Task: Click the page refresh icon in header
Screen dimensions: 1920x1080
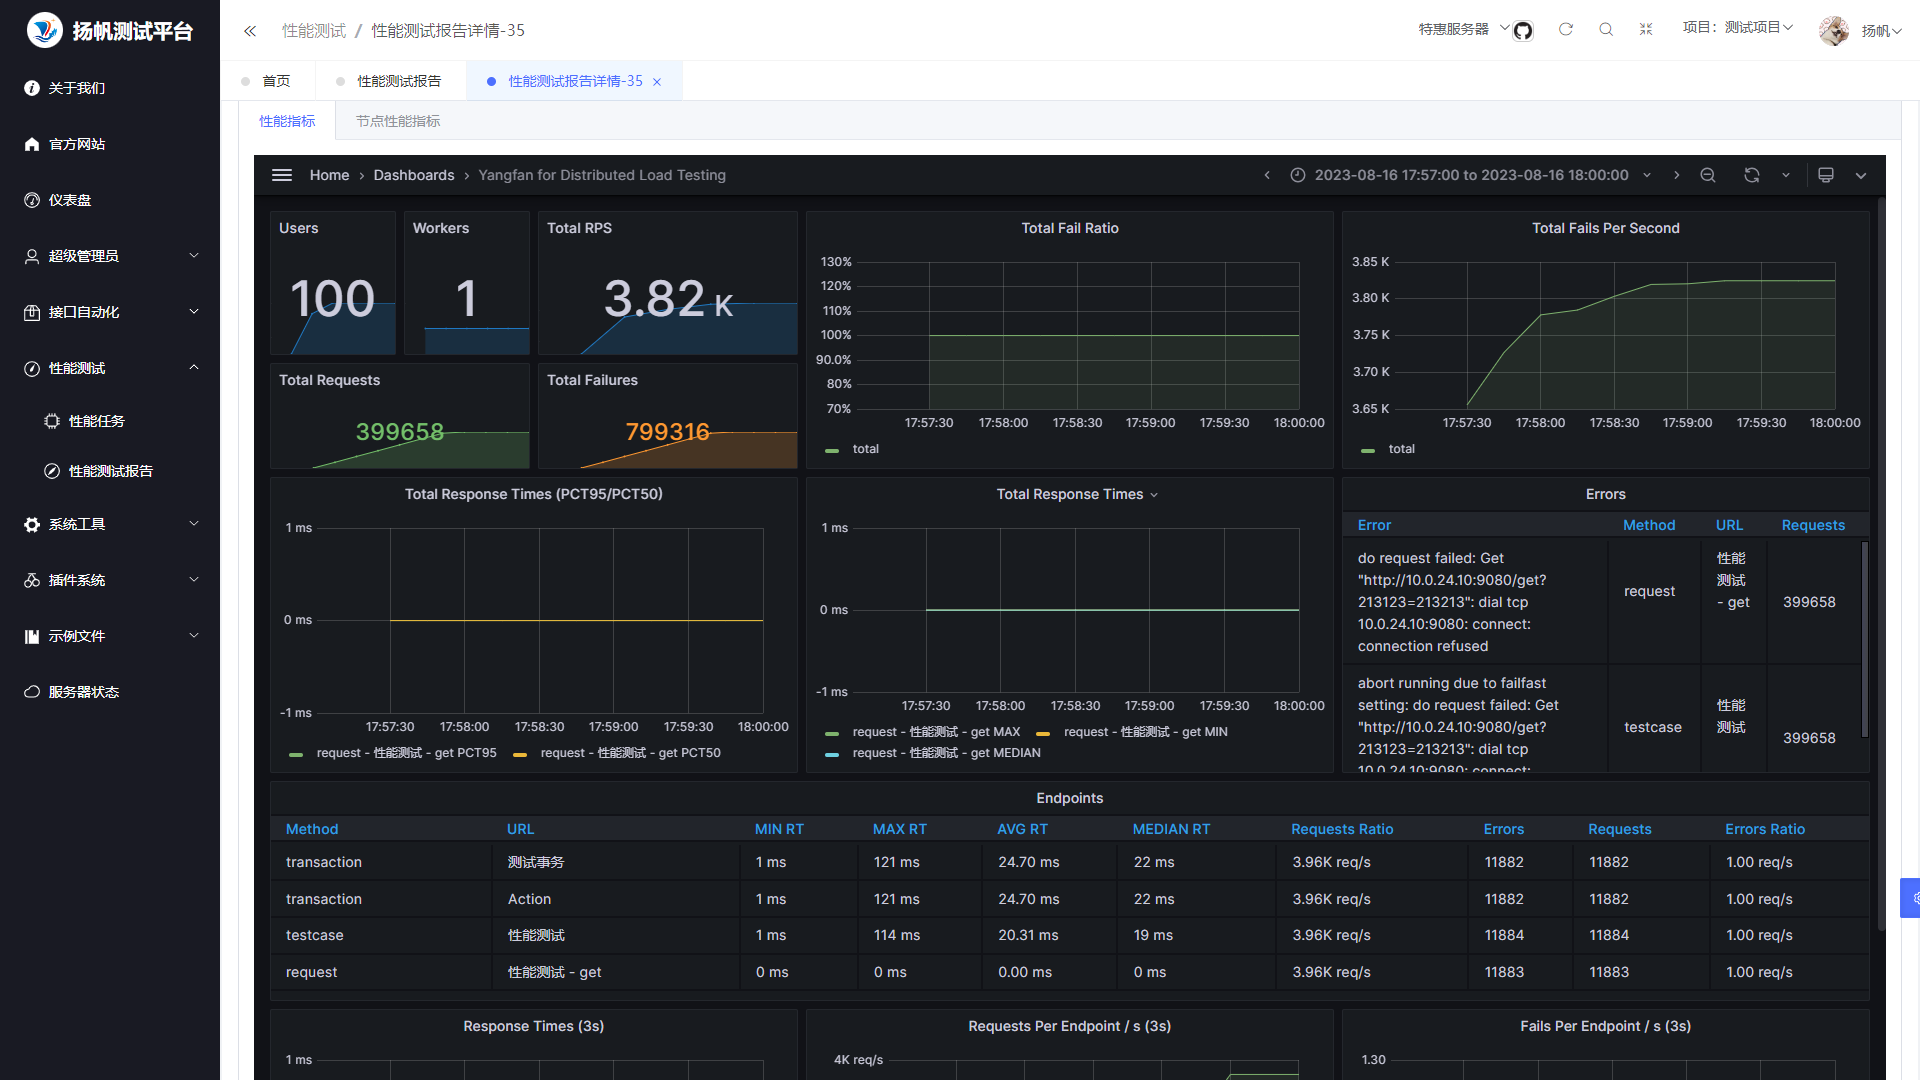Action: coord(1566,30)
